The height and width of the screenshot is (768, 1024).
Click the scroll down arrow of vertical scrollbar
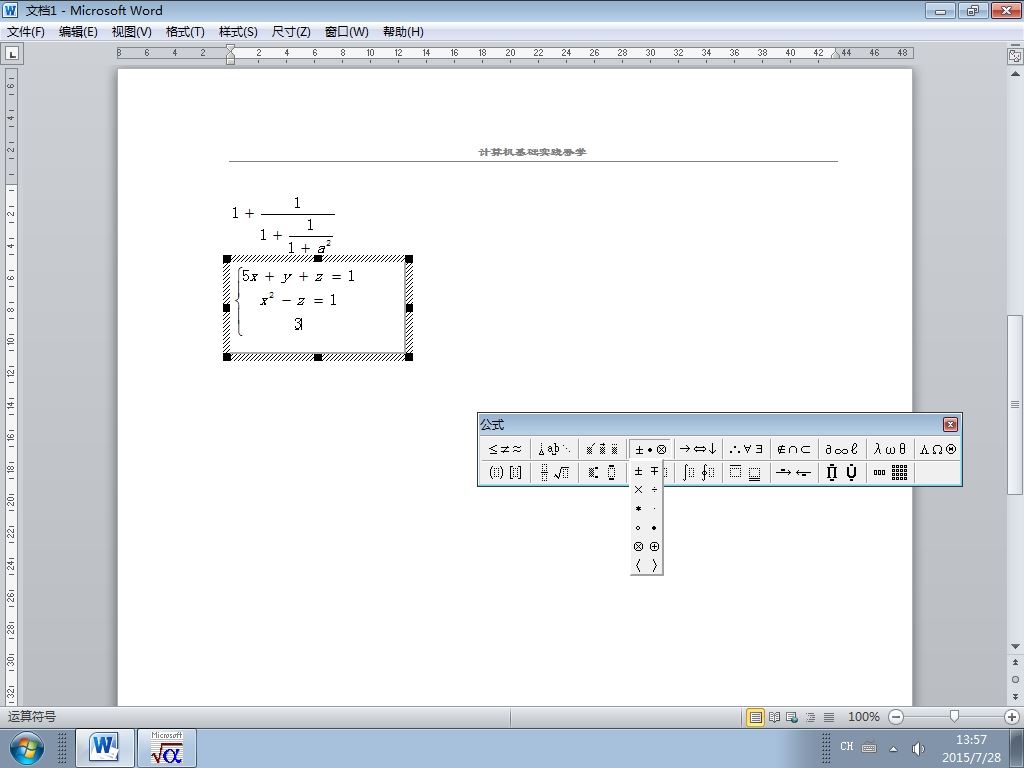point(1015,647)
